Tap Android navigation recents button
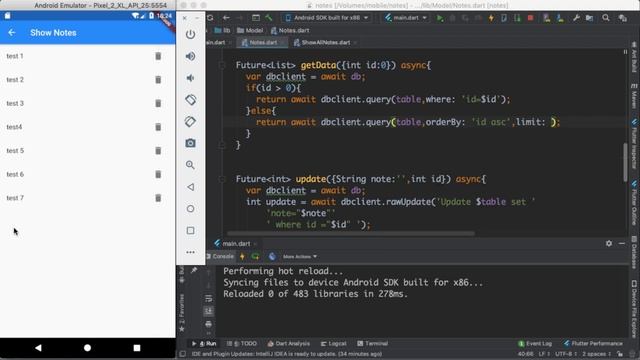The height and width of the screenshot is (360, 640). pyautogui.click(x=137, y=348)
